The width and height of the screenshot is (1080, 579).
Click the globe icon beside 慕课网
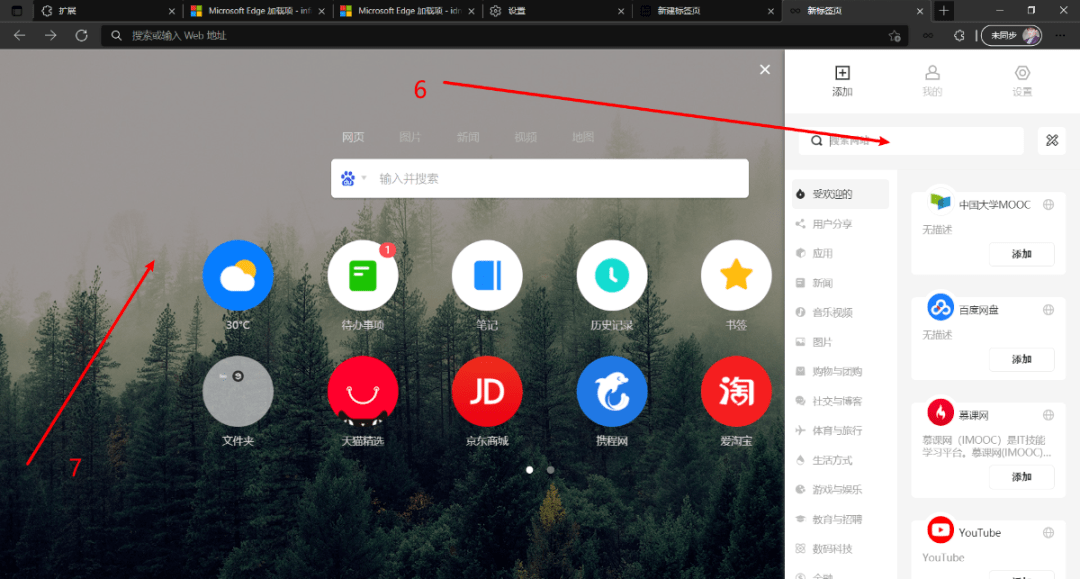(x=1048, y=415)
